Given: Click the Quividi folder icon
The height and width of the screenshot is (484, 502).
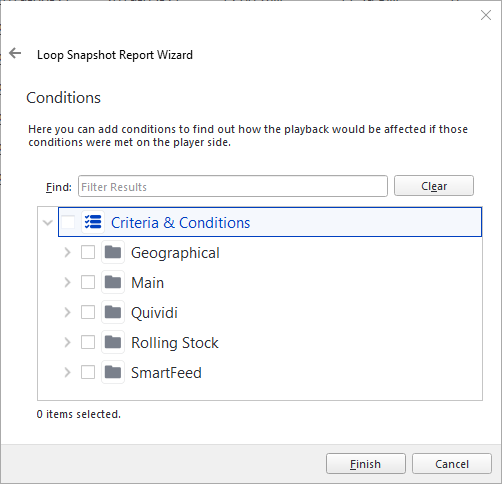Looking at the screenshot, I should [x=113, y=312].
